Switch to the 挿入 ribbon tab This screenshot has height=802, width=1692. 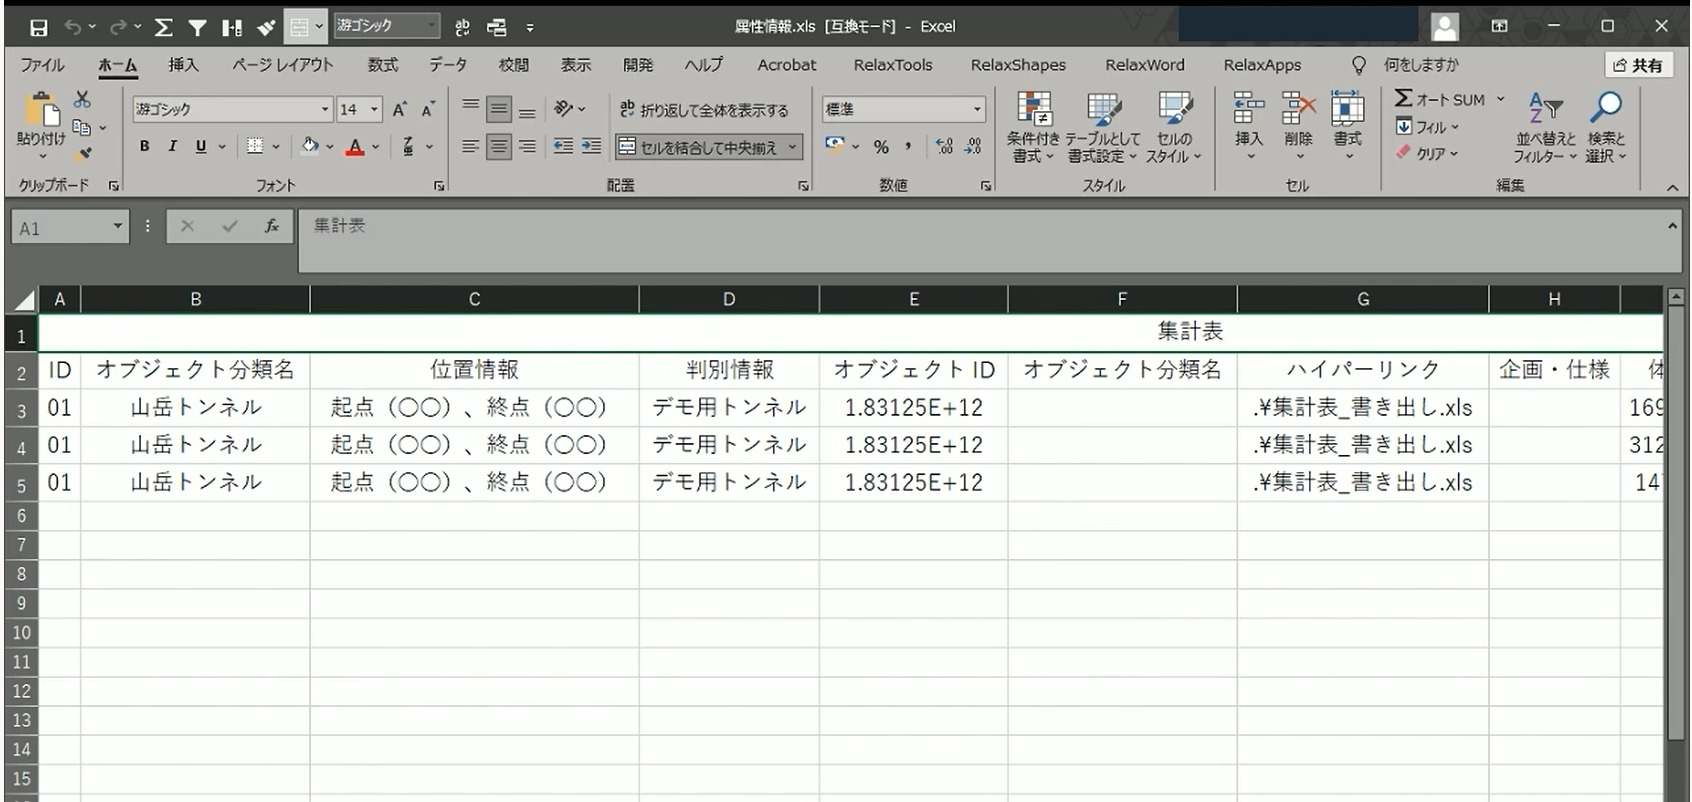183,65
